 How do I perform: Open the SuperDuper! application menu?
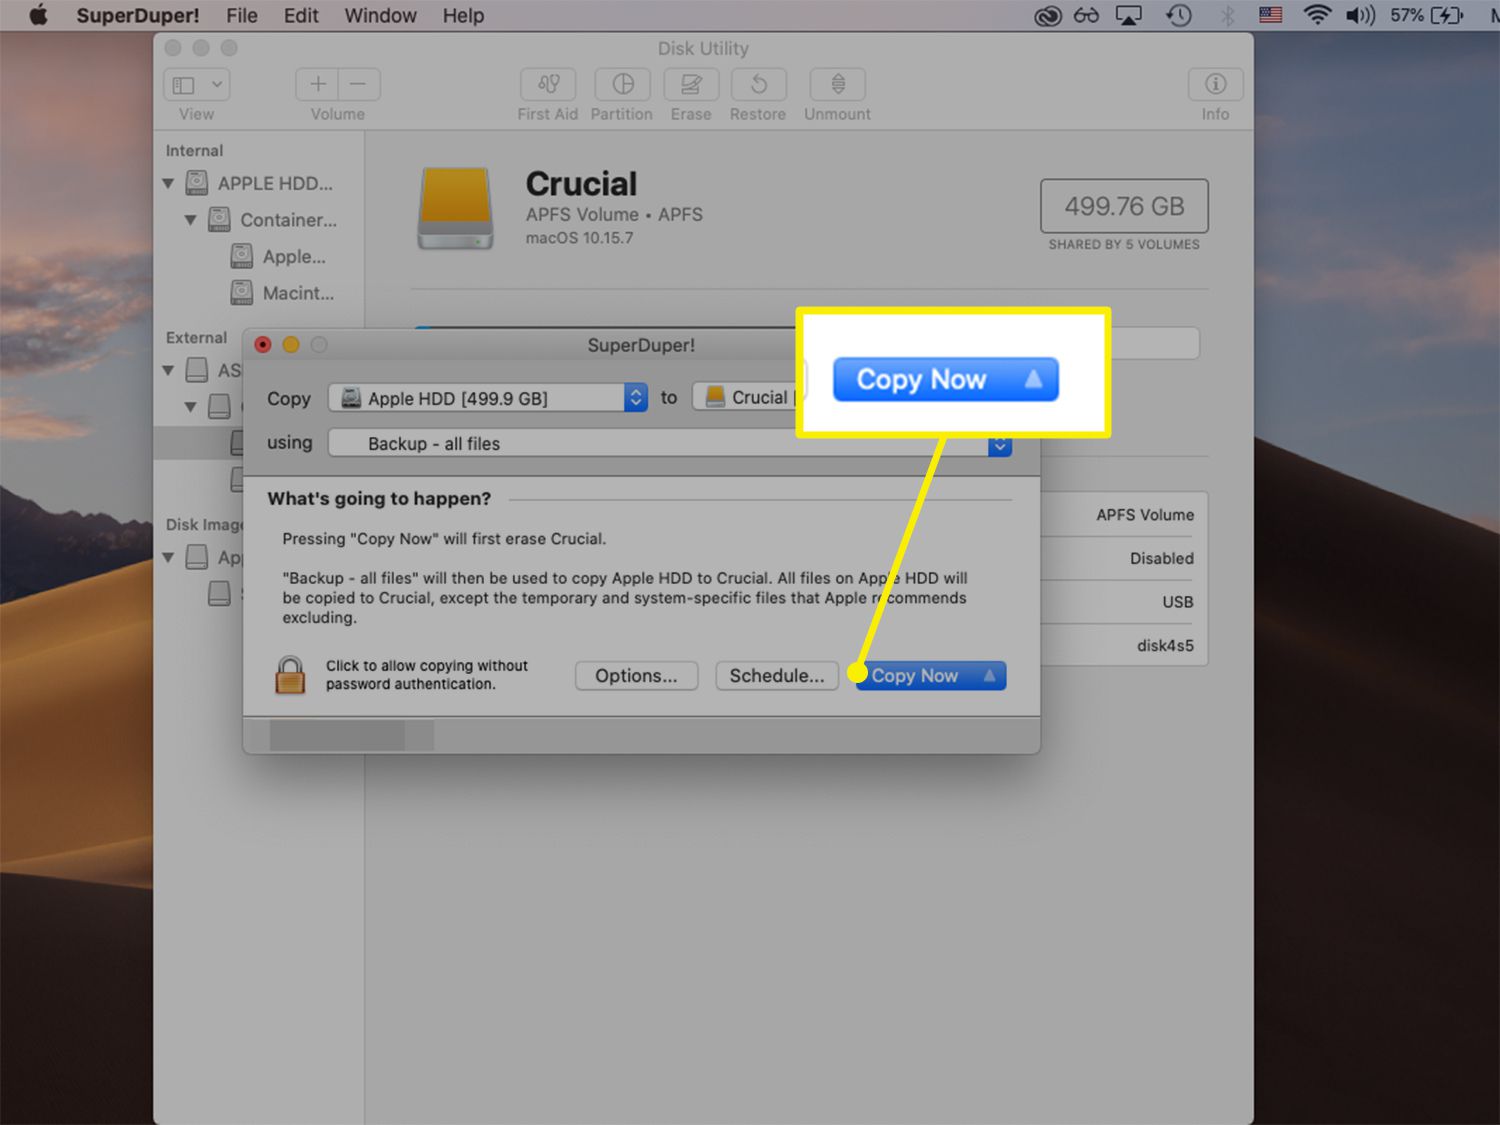138,15
